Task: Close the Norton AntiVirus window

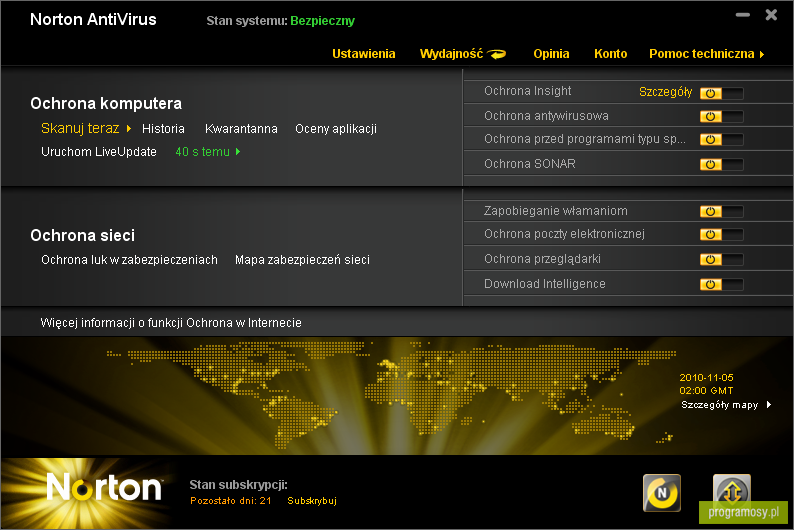Action: click(771, 15)
